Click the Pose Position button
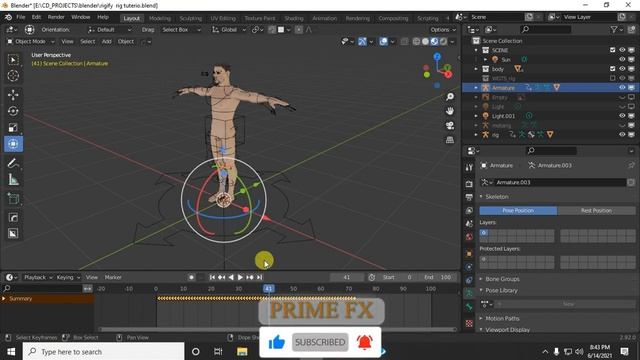The width and height of the screenshot is (640, 360). coord(518,211)
